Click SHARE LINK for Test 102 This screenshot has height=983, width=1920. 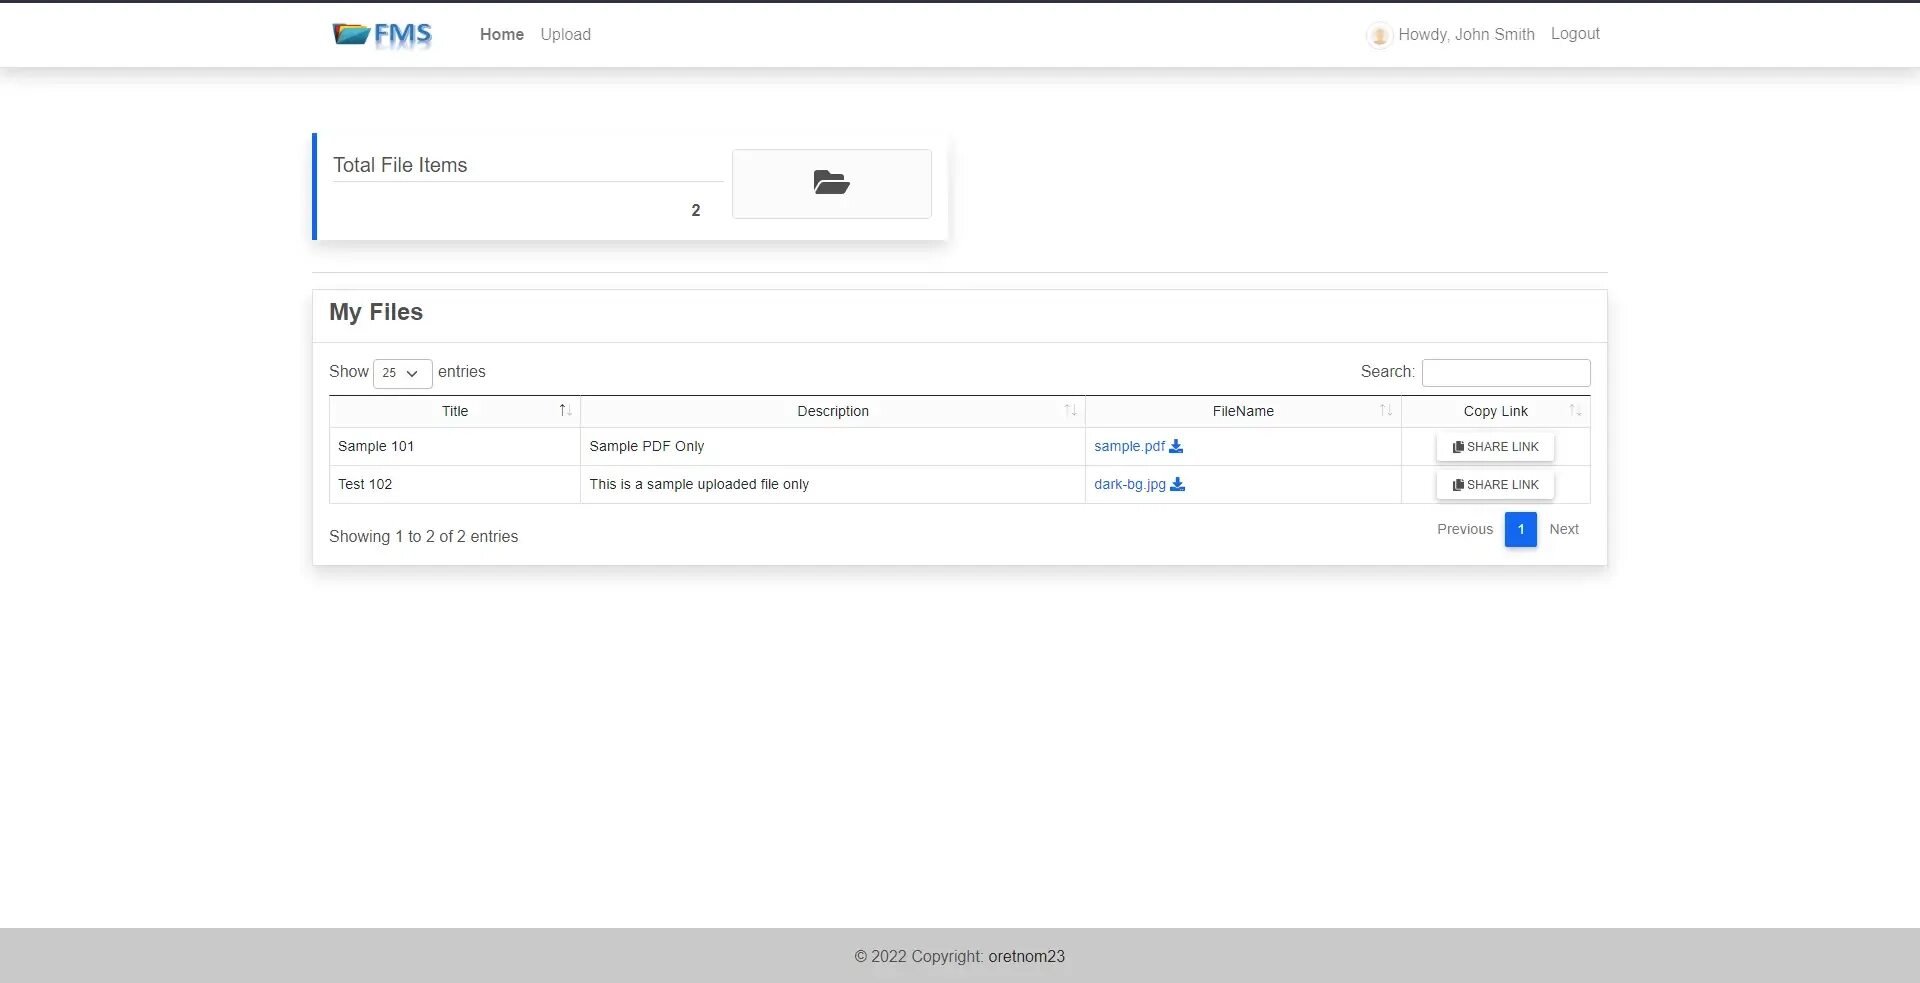coord(1495,485)
